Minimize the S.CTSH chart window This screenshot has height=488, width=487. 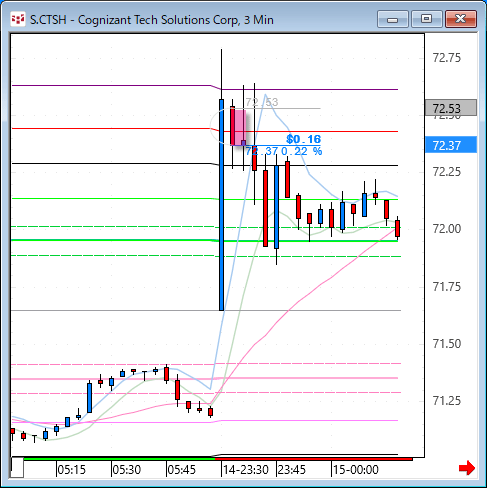pos(393,19)
